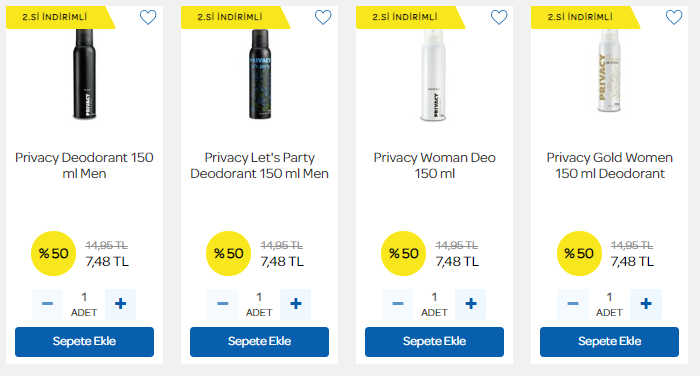This screenshot has width=700, height=376.
Task: Add Privacy Gold Women to cart
Action: [x=609, y=342]
